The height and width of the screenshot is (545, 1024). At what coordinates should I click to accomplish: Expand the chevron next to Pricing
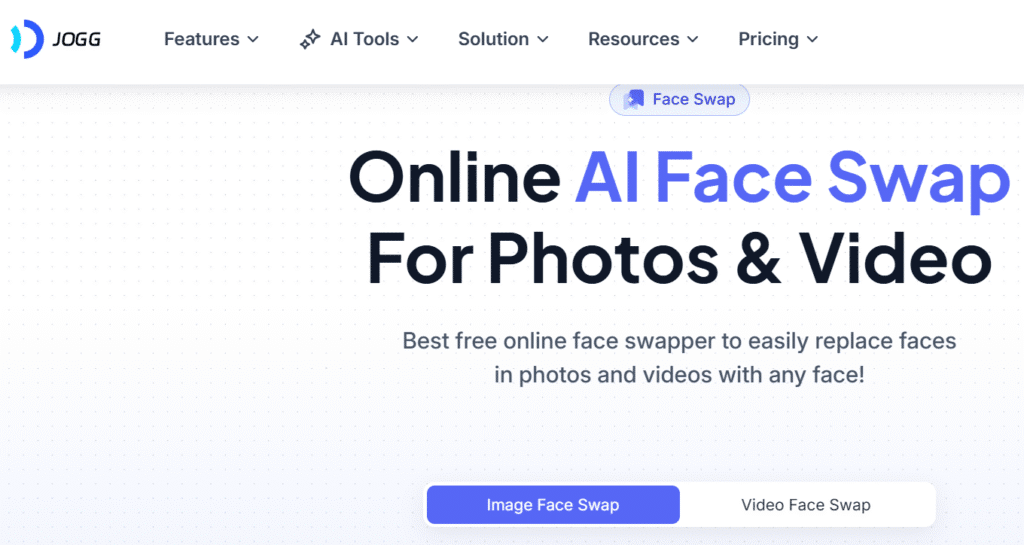coord(812,40)
